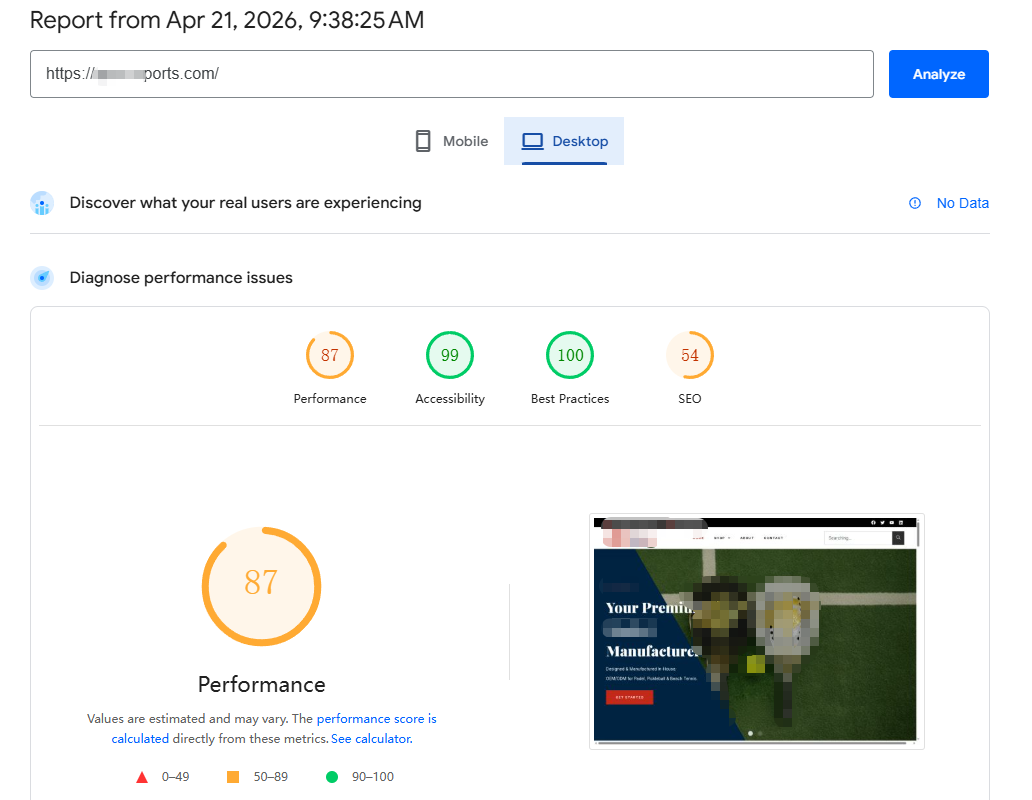
Task: Click the No Data info icon
Action: coord(915,203)
